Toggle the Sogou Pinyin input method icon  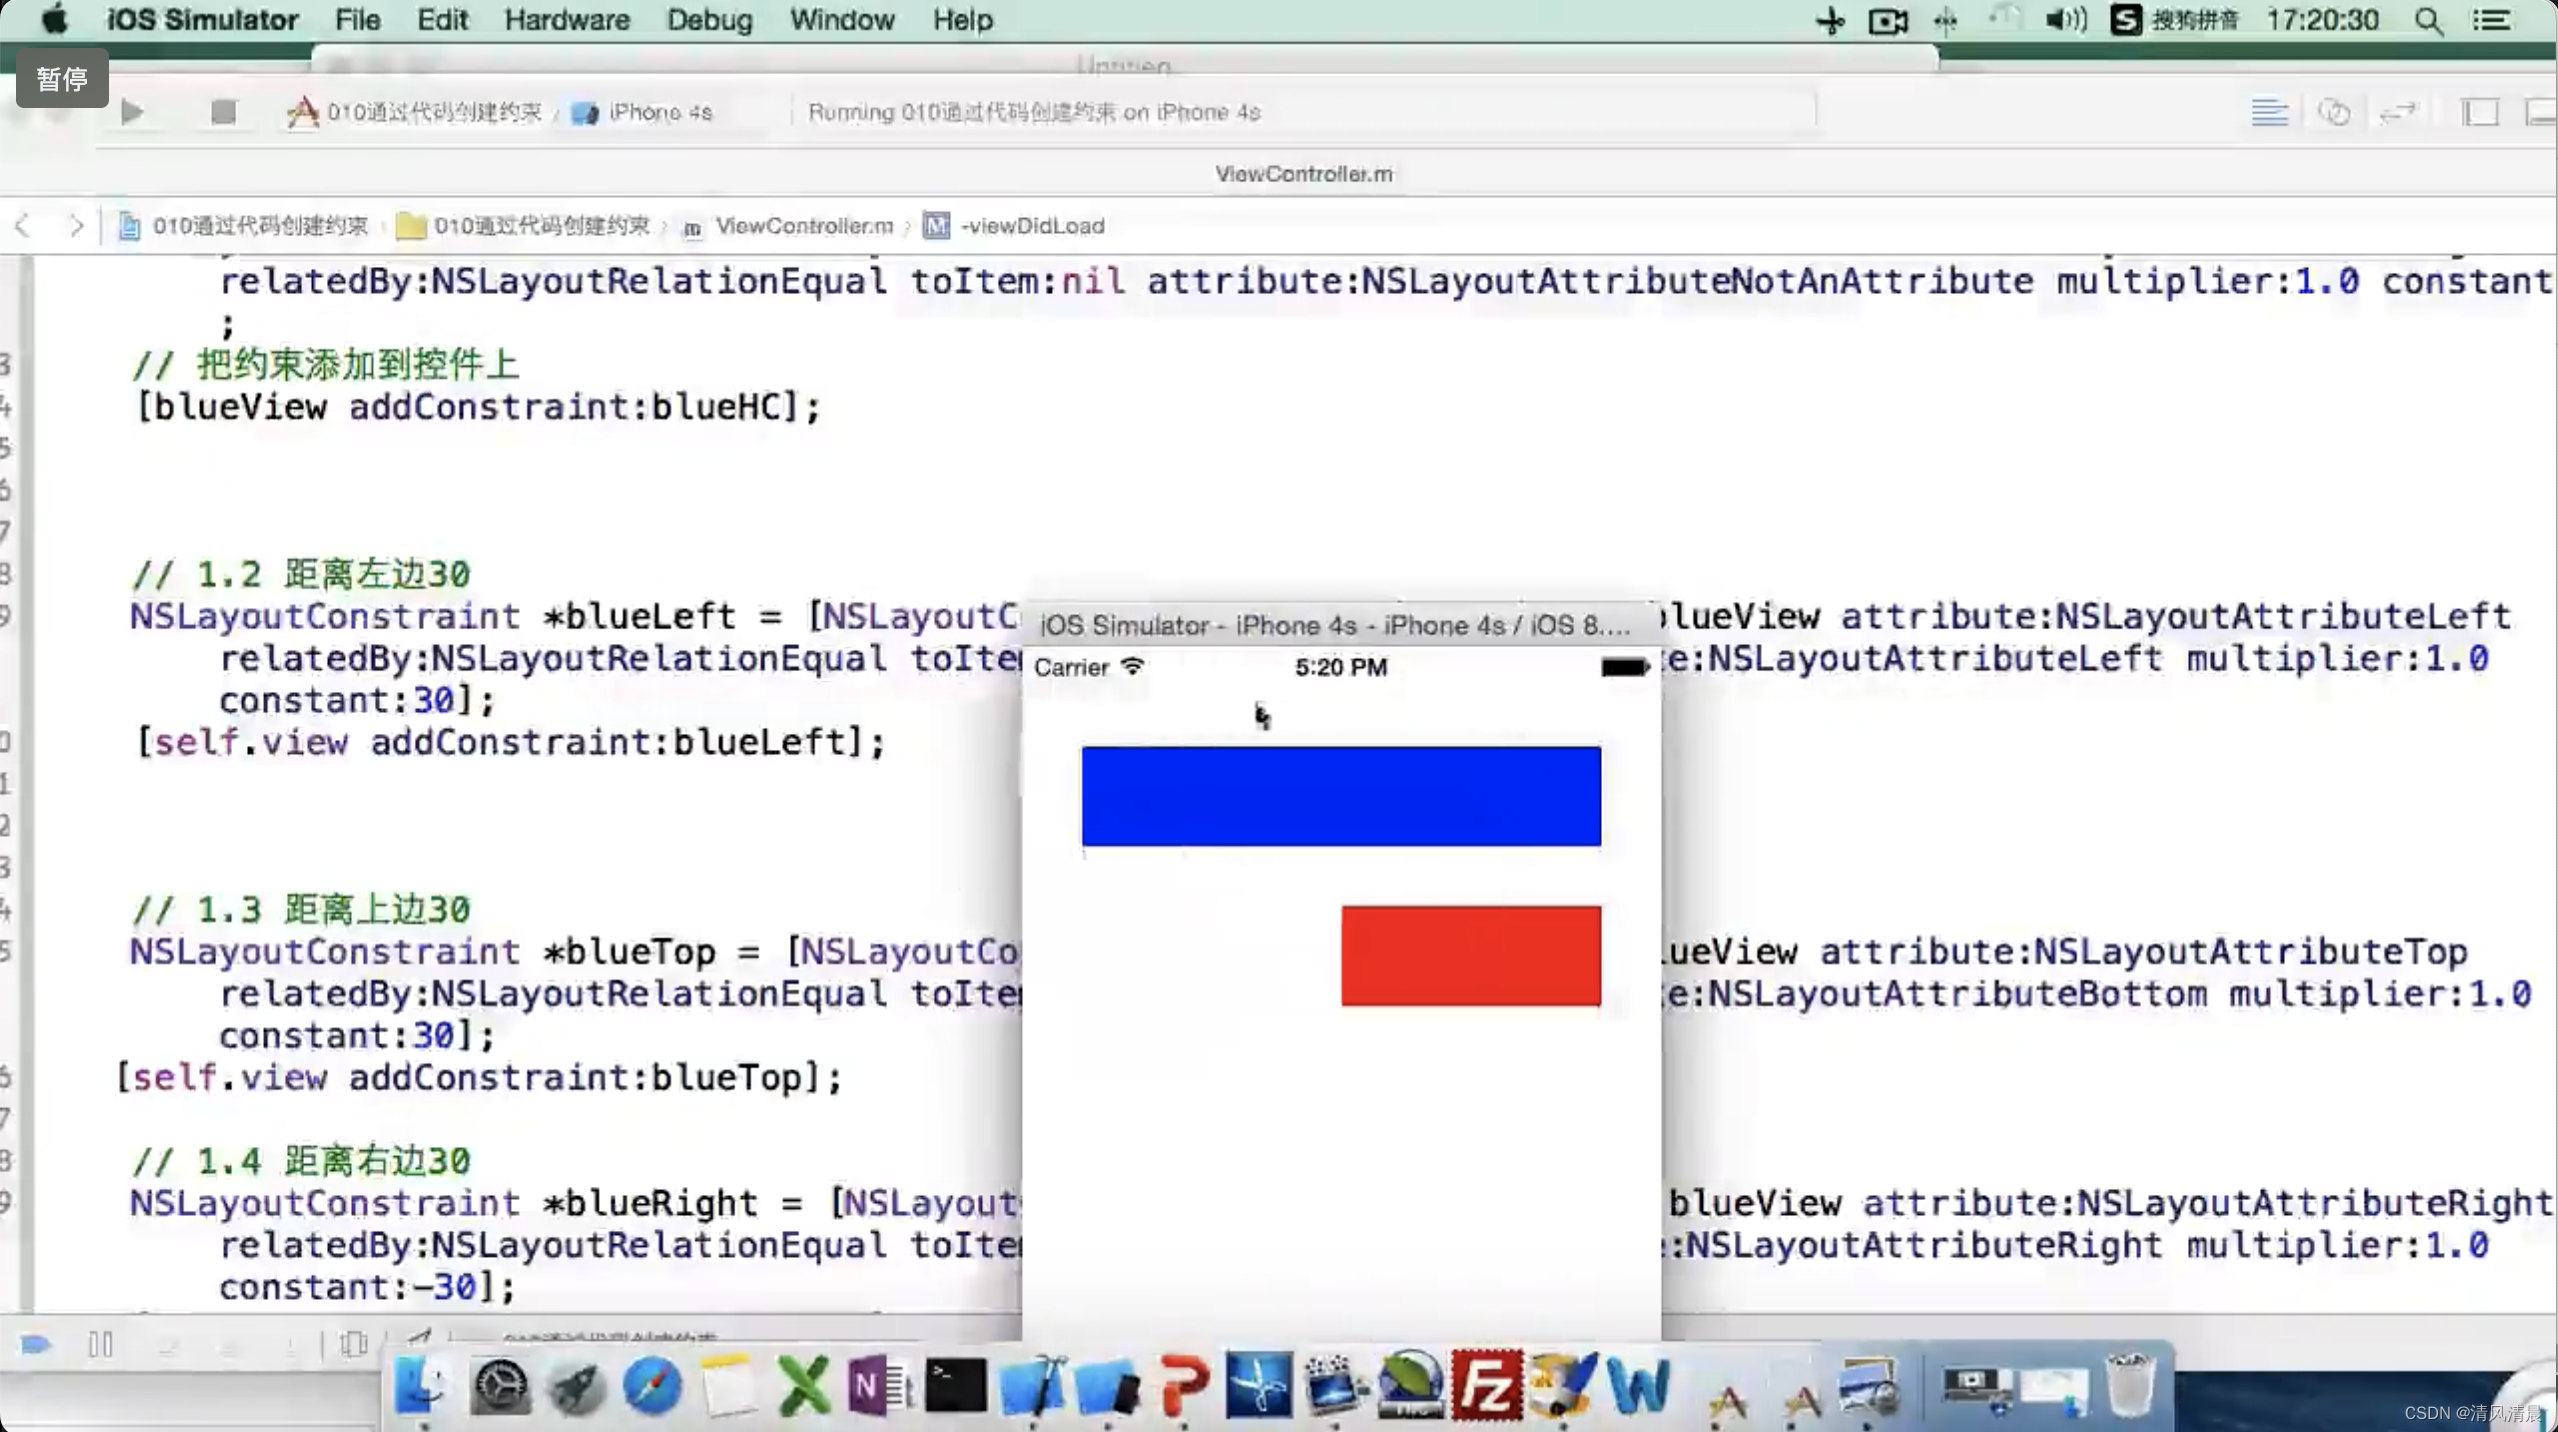pyautogui.click(x=2126, y=20)
